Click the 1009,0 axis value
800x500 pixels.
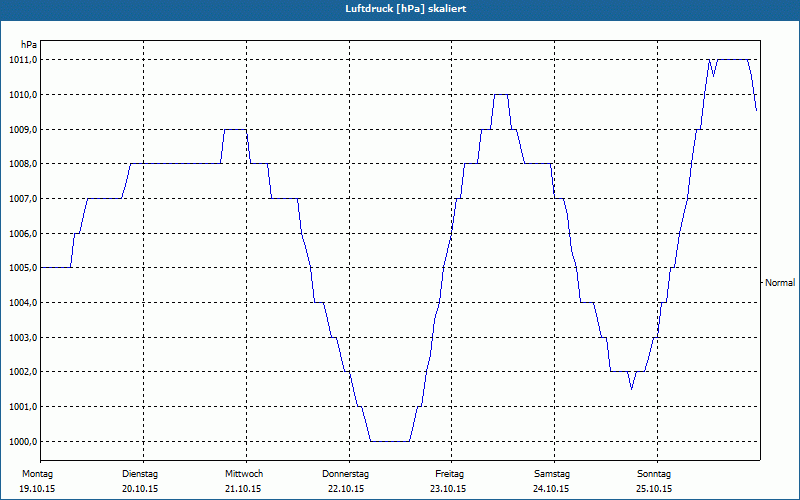(x=23, y=129)
